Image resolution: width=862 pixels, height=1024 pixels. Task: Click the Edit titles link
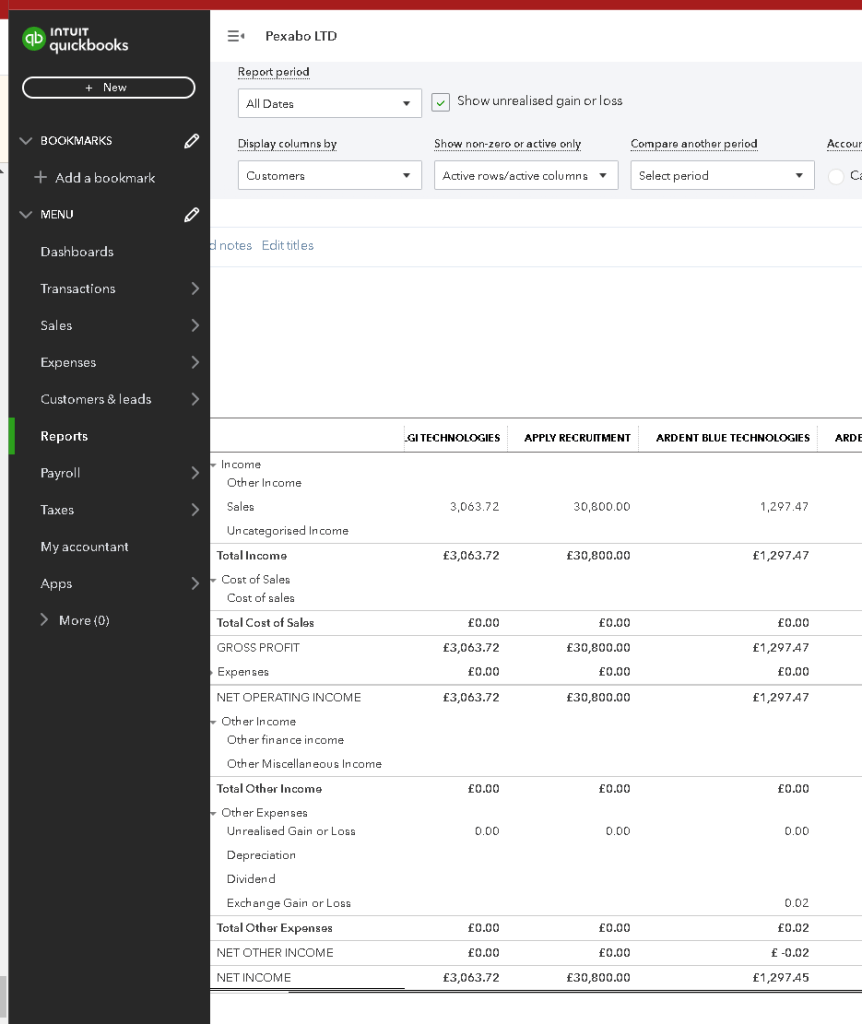[x=288, y=246]
